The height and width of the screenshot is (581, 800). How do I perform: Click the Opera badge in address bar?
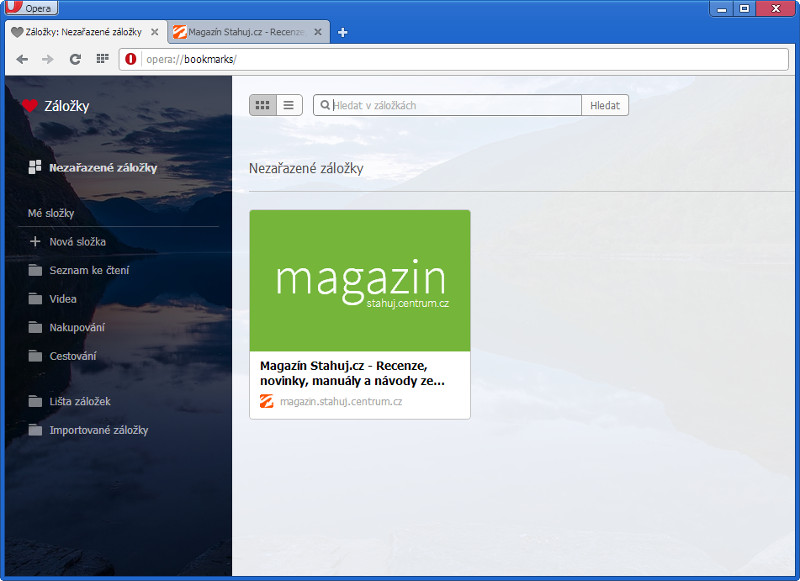click(x=131, y=59)
